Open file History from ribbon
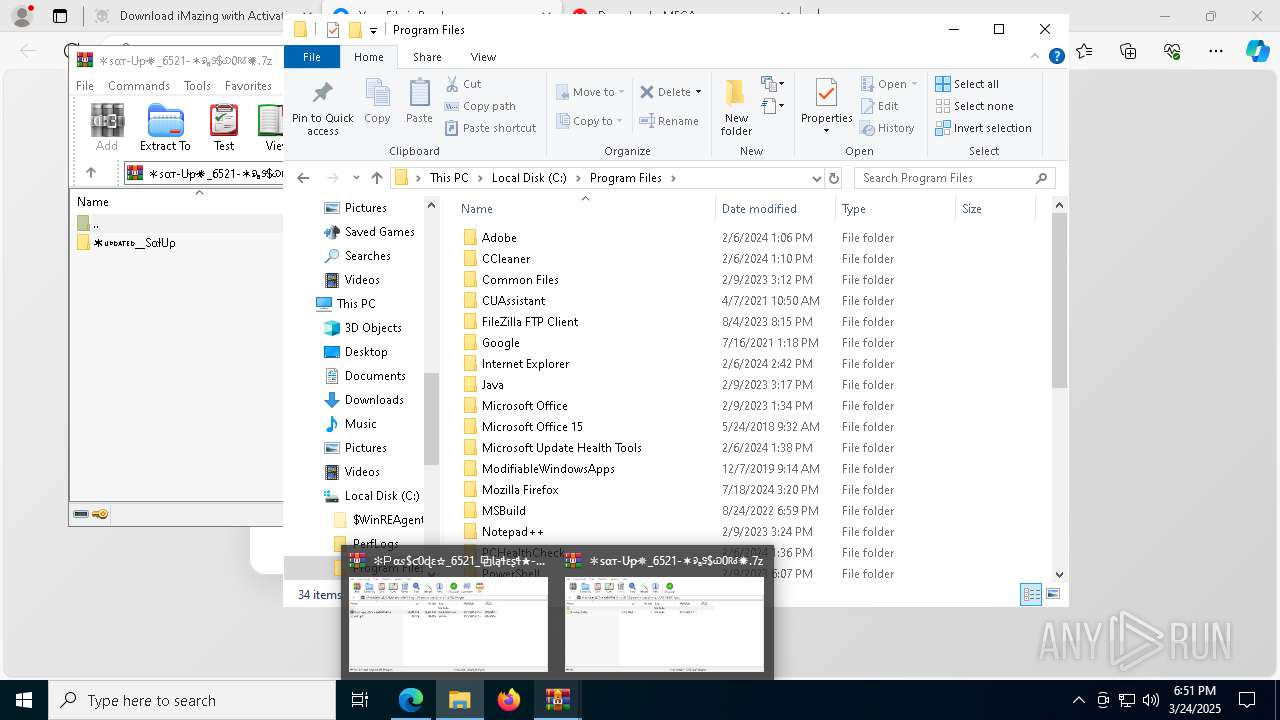 point(887,128)
